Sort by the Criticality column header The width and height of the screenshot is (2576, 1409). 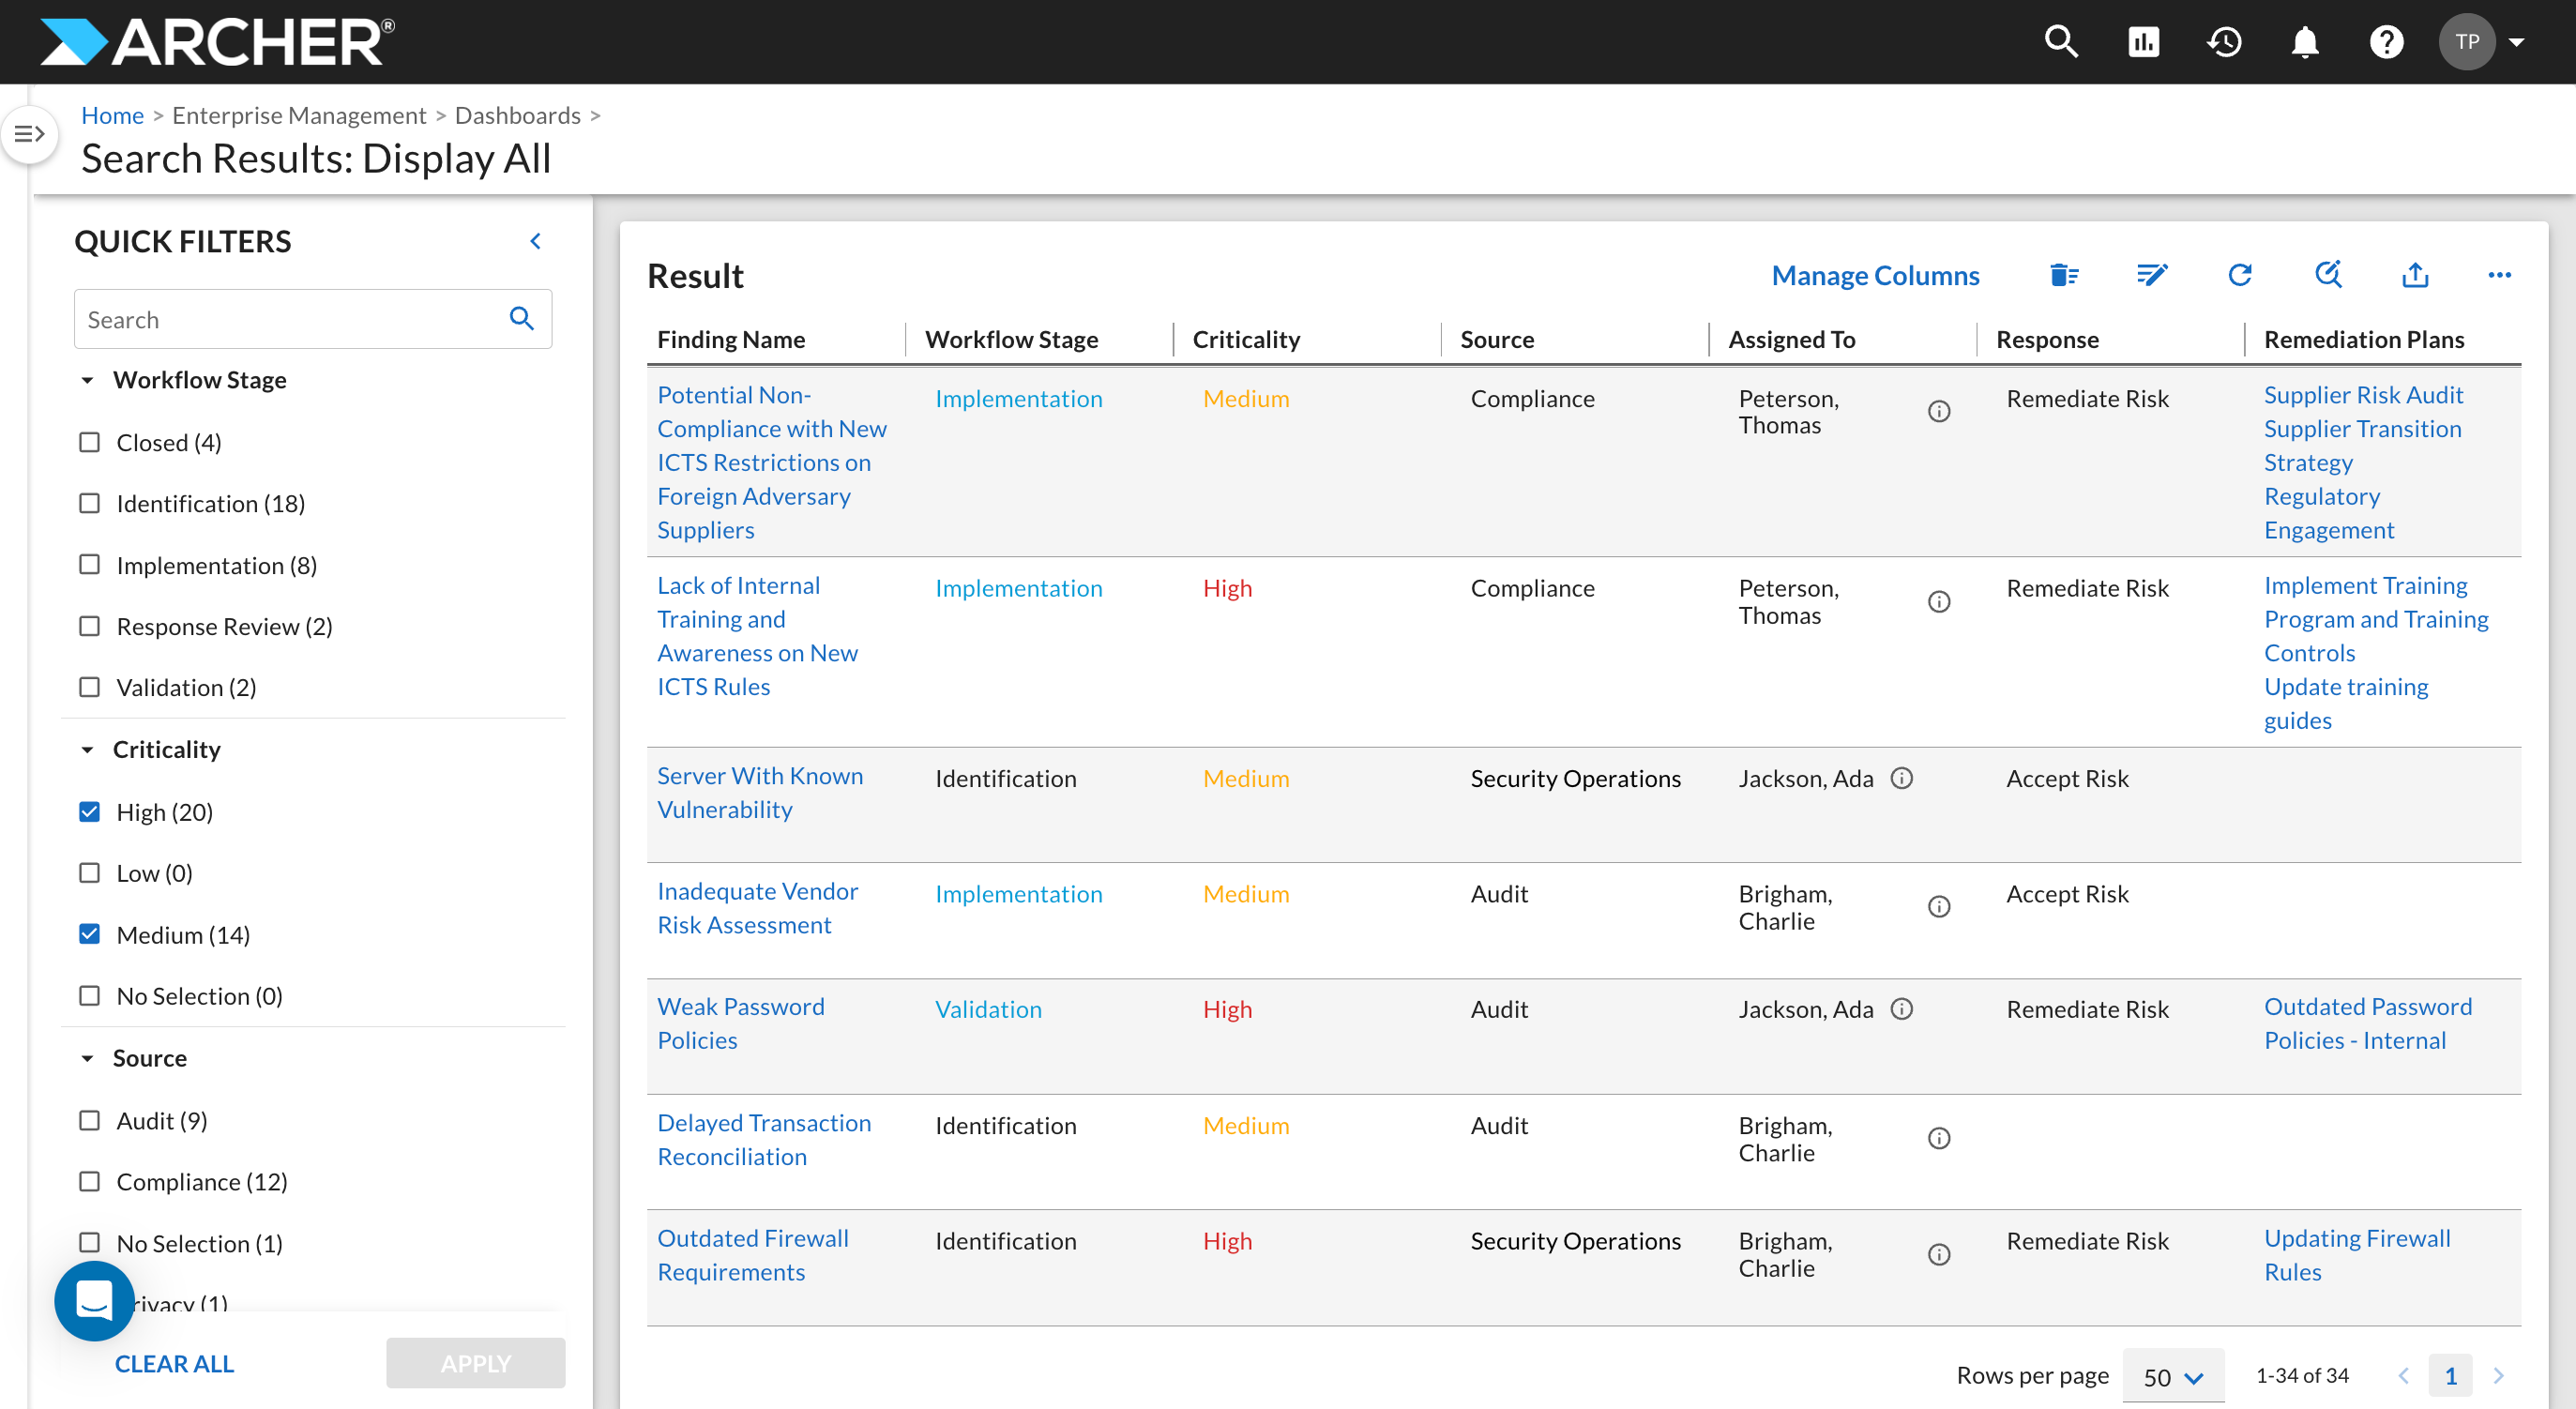1246,339
